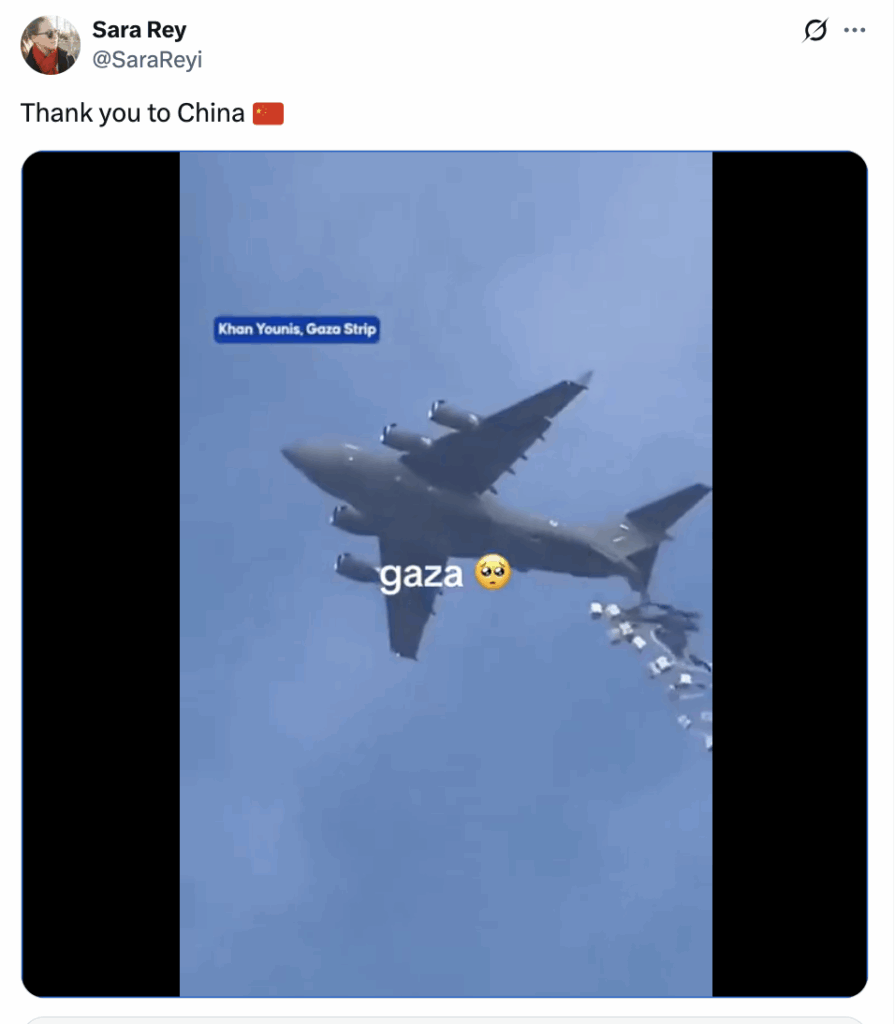Click the Grok explain-post icon
Screen dimensions: 895x1024
815,30
